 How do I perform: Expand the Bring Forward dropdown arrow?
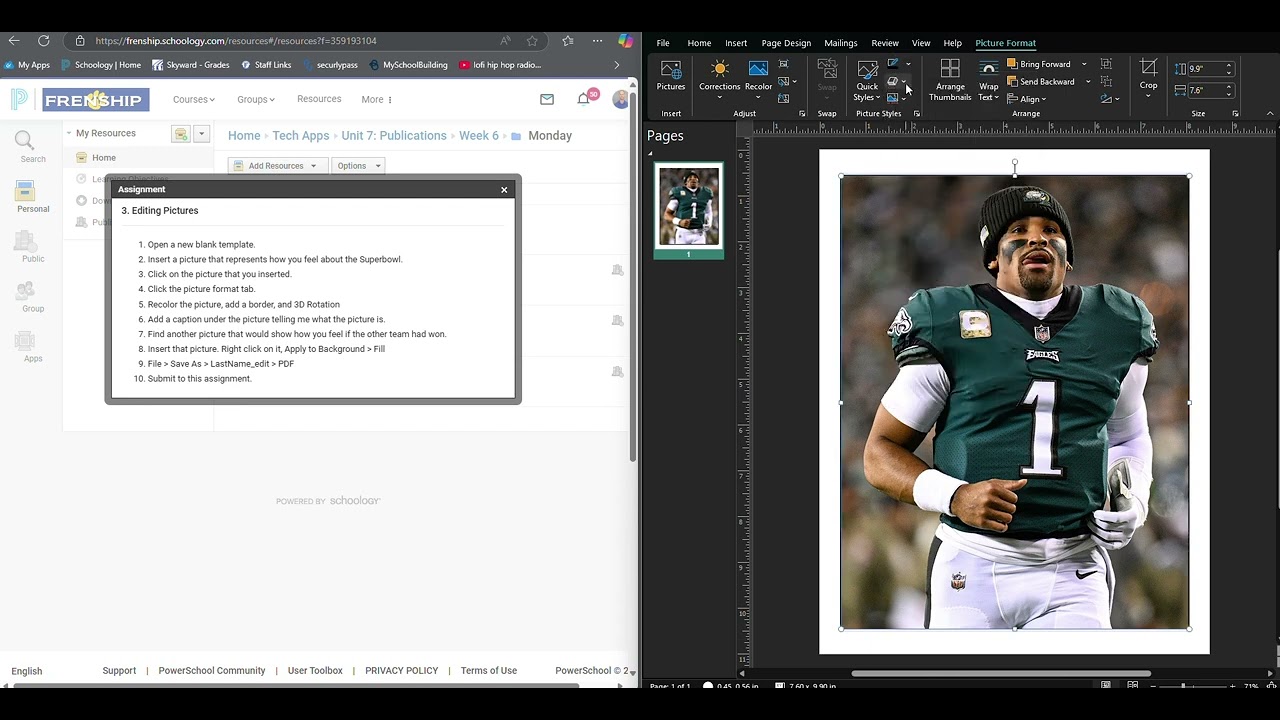(1084, 64)
